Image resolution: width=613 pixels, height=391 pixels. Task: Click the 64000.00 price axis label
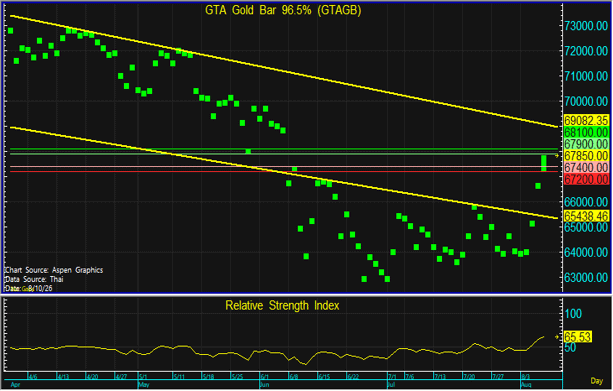[x=586, y=252]
